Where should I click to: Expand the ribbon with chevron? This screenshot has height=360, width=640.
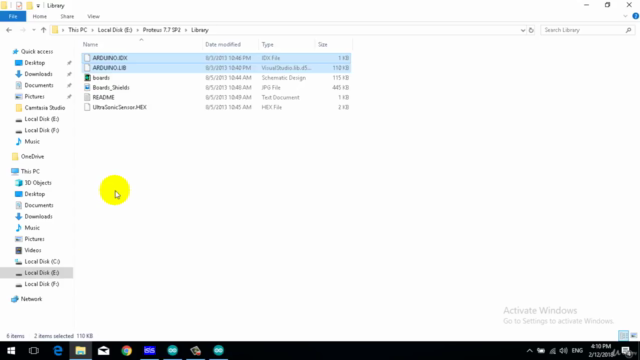point(625,16)
